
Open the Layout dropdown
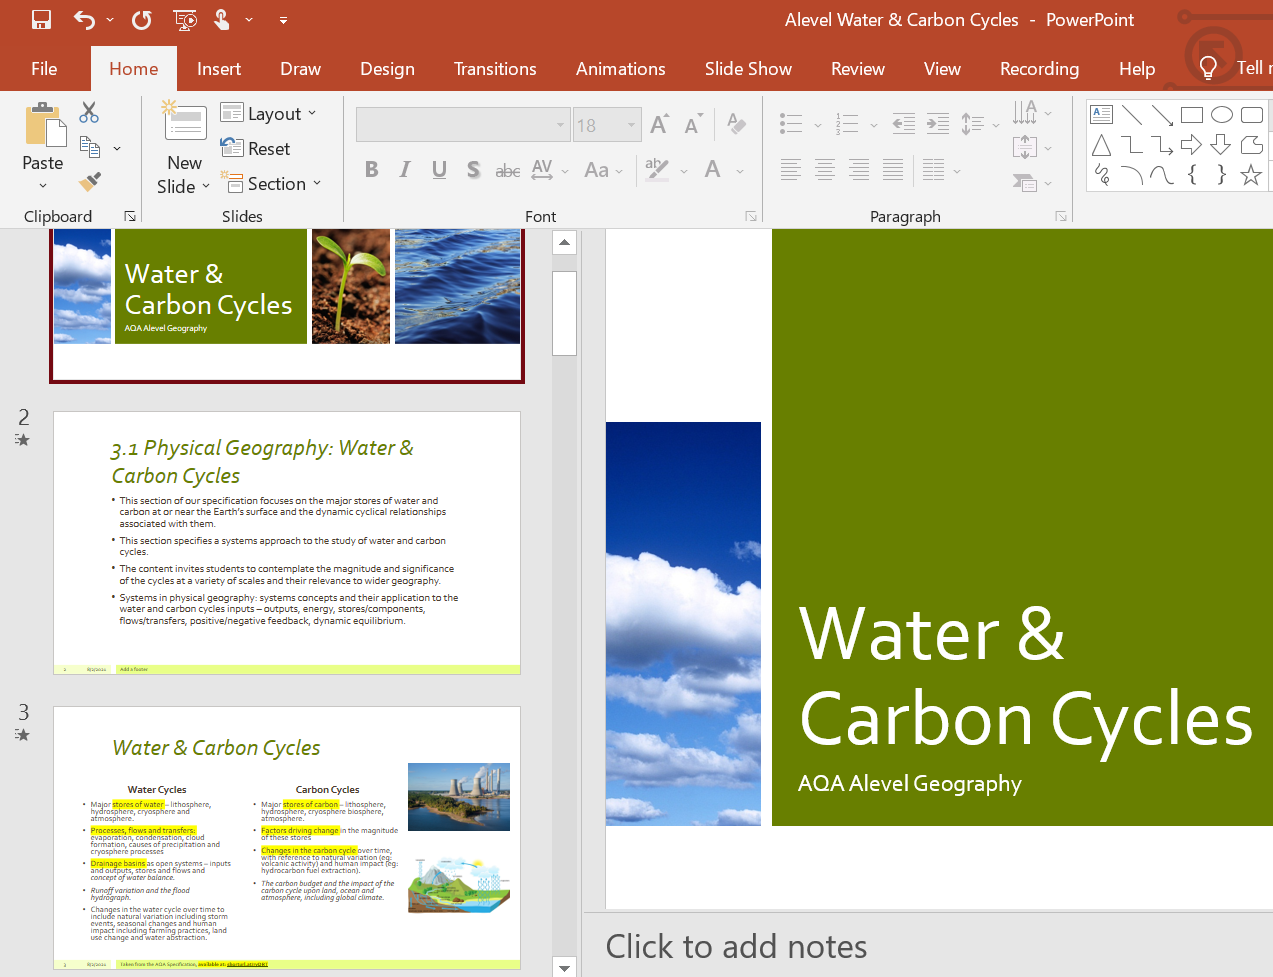[x=269, y=114]
